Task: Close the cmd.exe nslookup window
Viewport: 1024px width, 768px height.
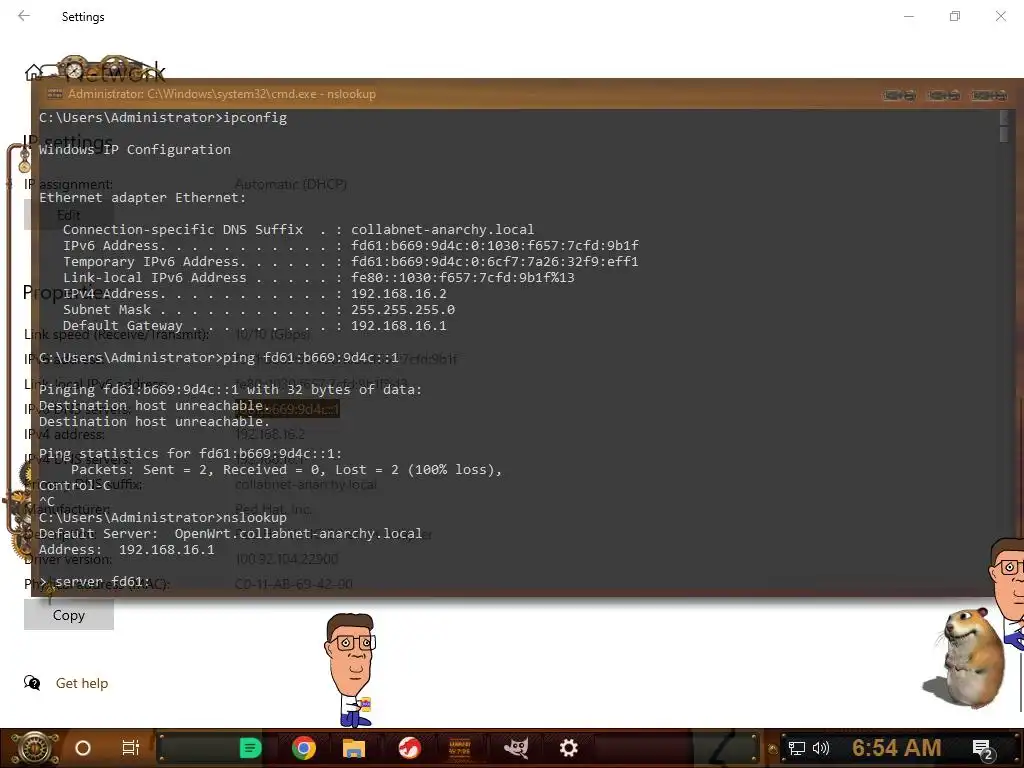Action: point(989,95)
